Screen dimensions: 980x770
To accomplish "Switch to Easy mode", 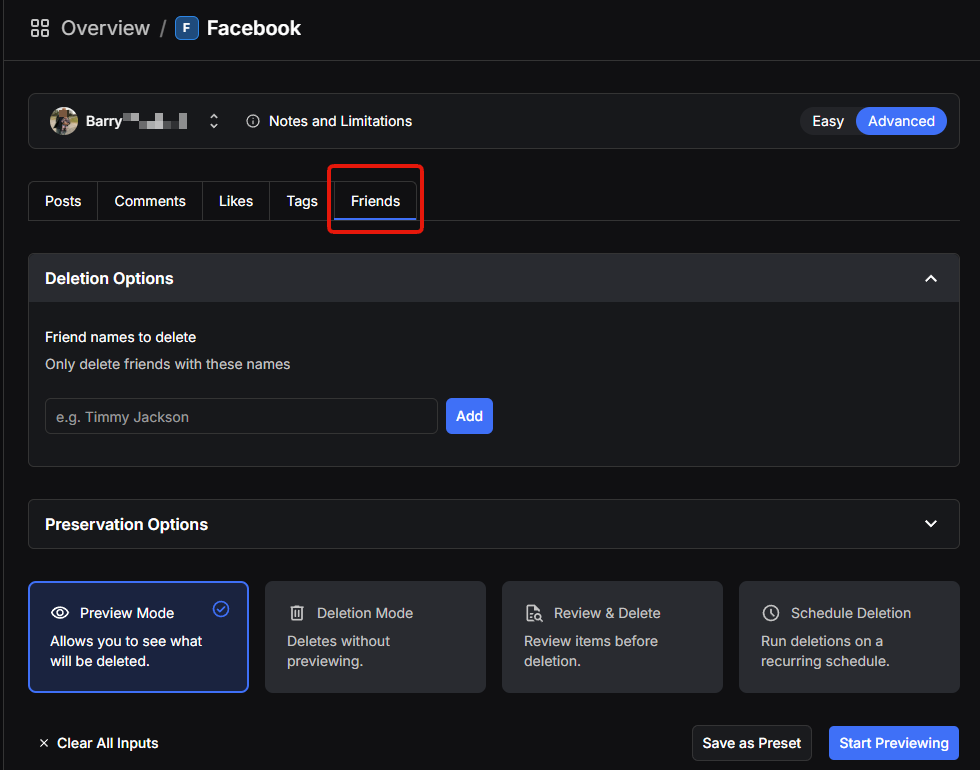I will (828, 121).
